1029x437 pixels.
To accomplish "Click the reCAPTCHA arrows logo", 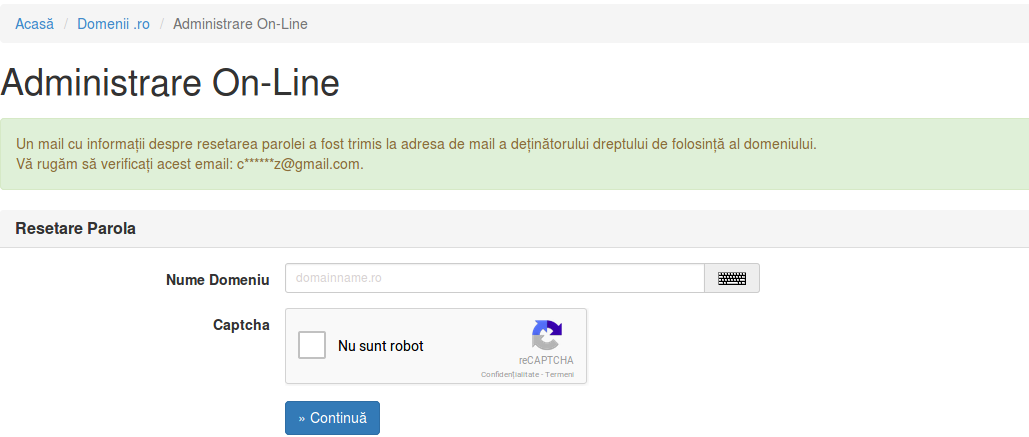I will point(547,335).
